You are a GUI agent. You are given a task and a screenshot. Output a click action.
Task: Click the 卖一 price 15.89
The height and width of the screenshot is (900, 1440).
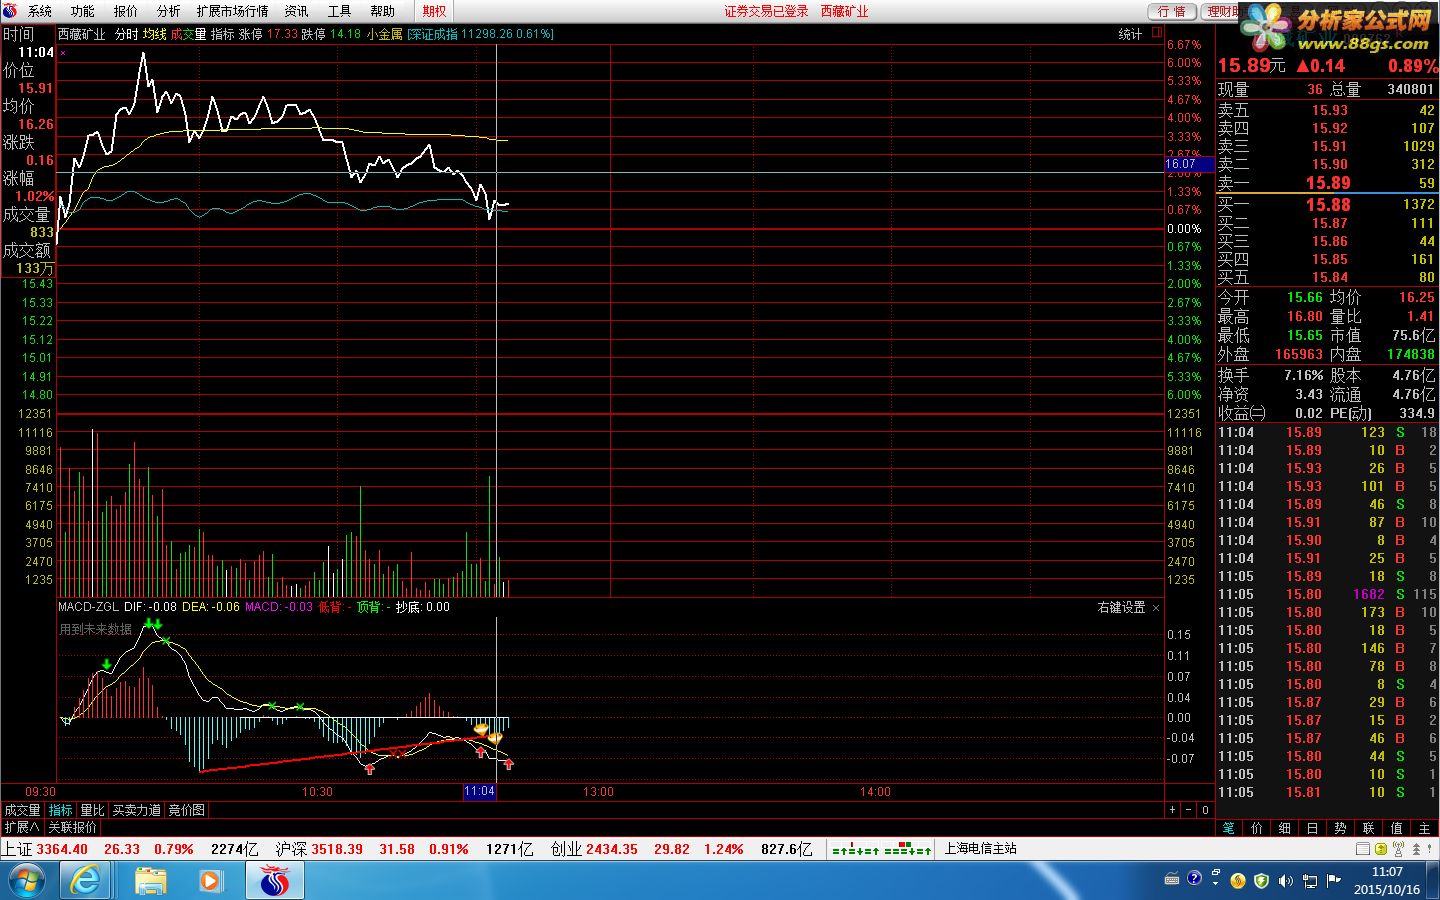tap(1328, 183)
